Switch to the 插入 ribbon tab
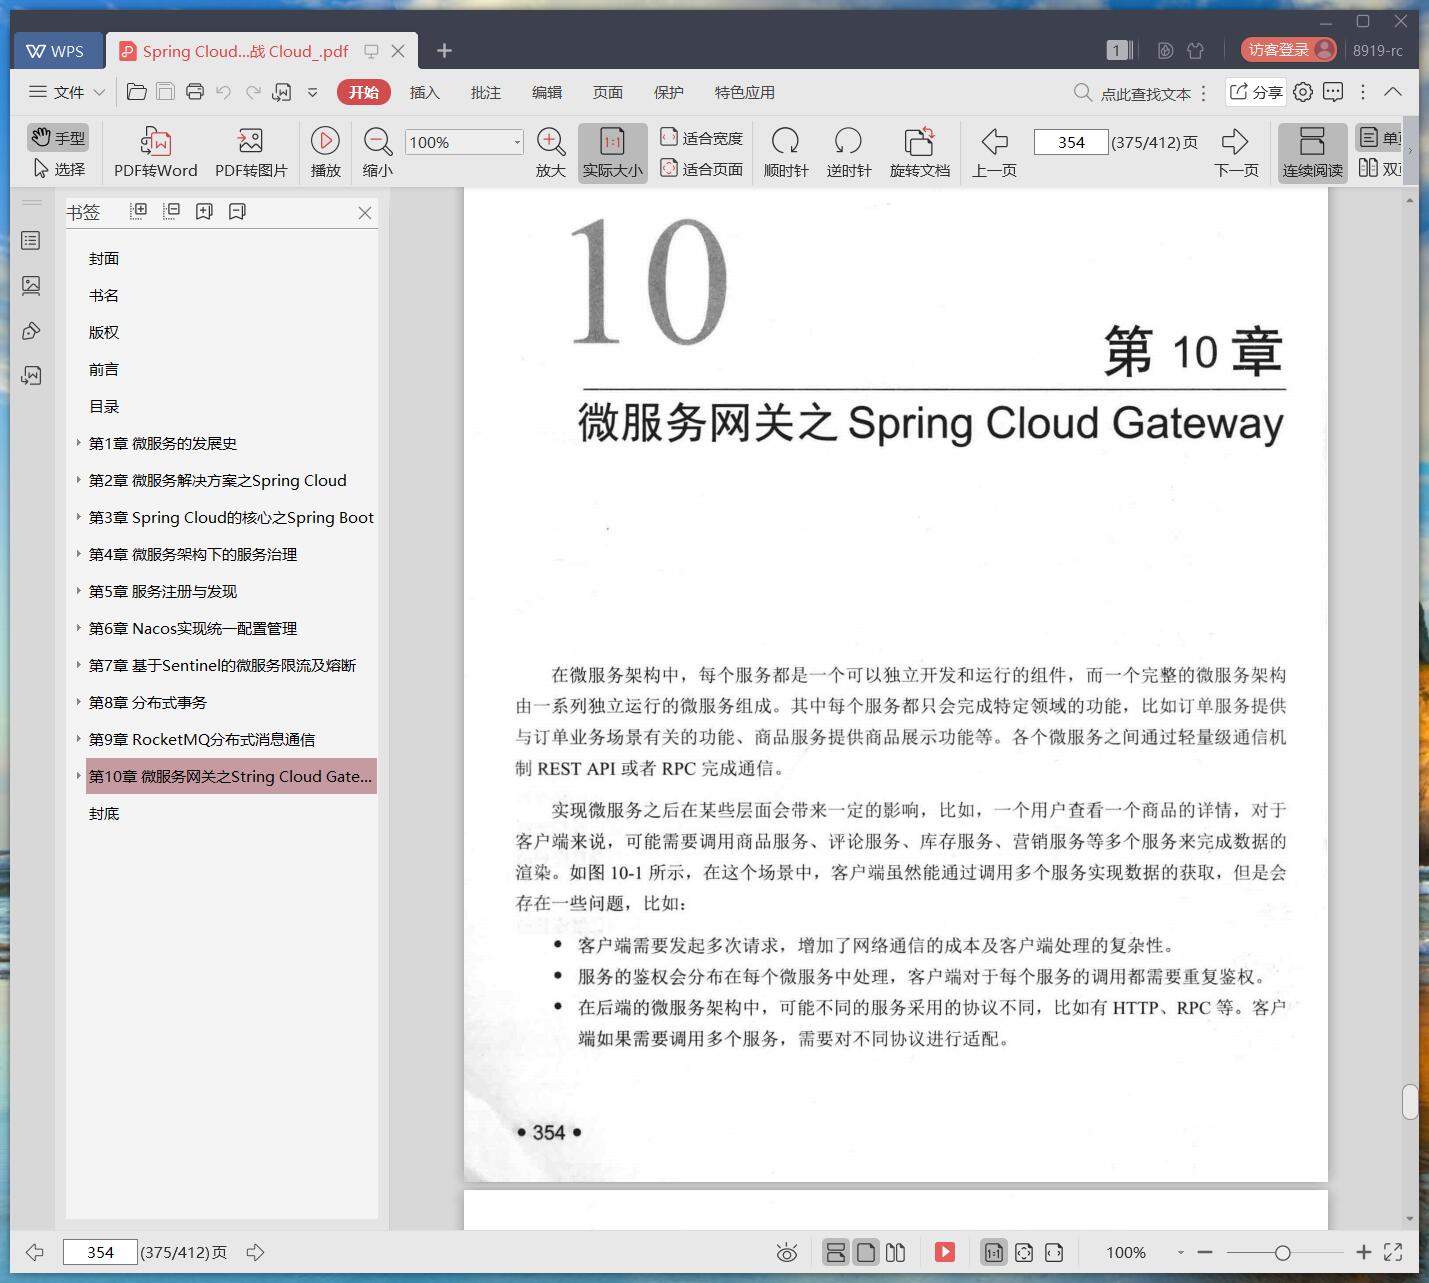Image resolution: width=1429 pixels, height=1283 pixels. tap(424, 92)
